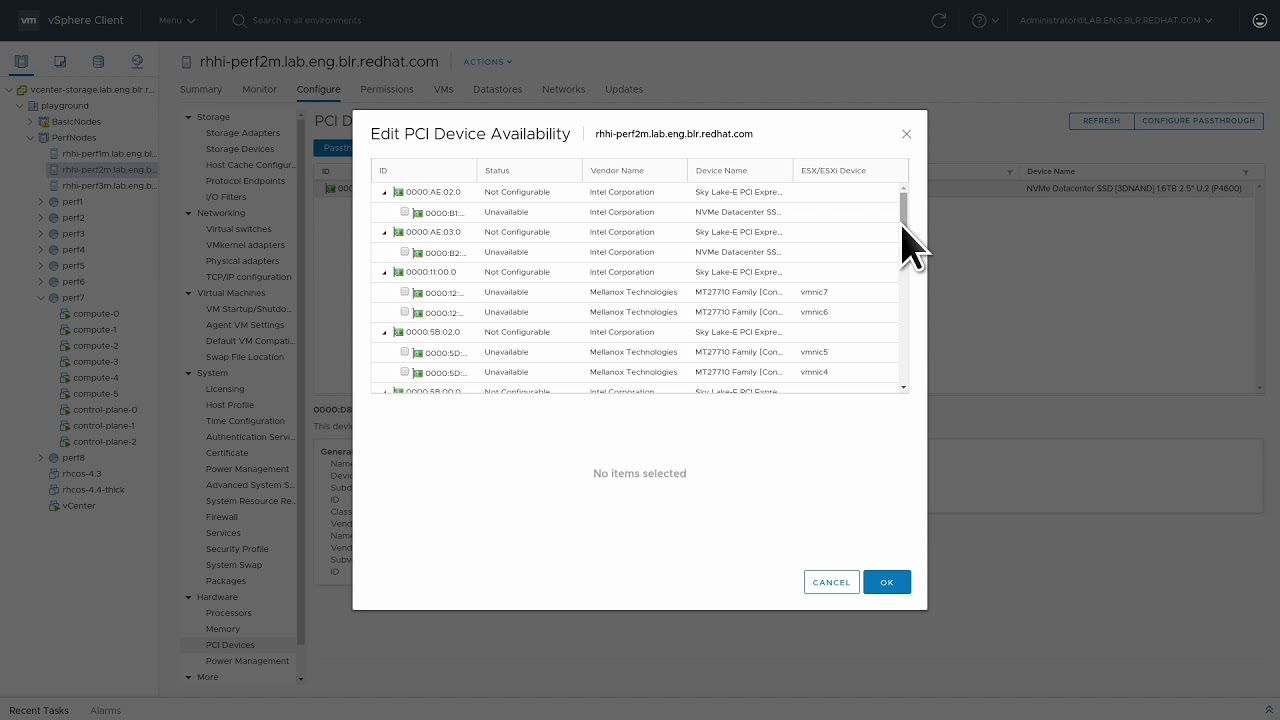The image size is (1280, 720).
Task: Switch to the Datastores tab
Action: [497, 89]
